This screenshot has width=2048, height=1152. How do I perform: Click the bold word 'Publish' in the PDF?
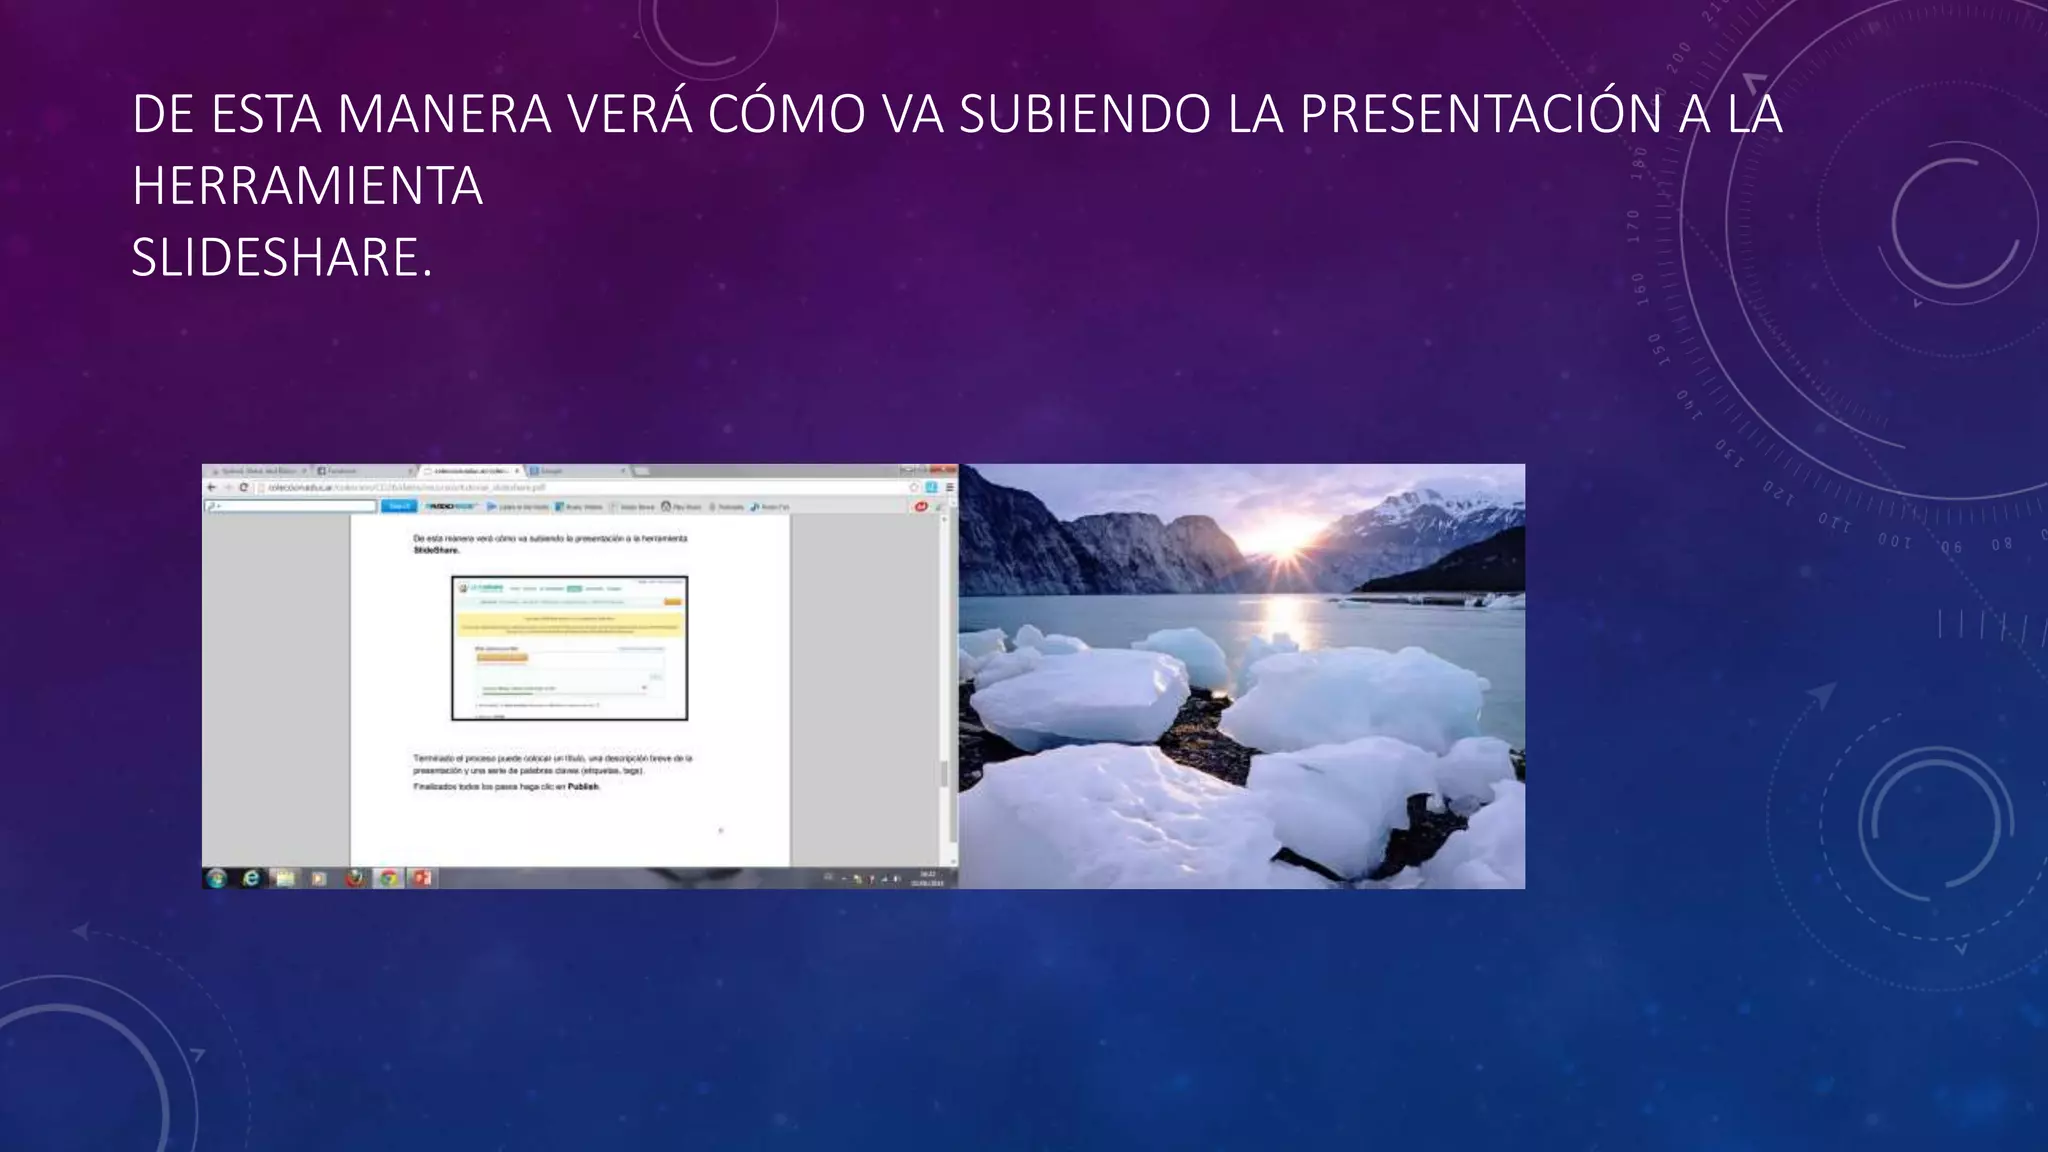[x=583, y=787]
